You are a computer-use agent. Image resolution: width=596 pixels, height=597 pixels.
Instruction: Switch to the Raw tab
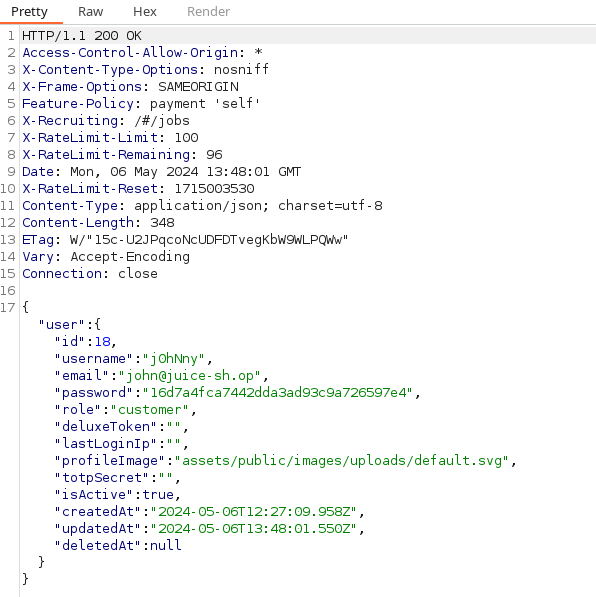91,12
